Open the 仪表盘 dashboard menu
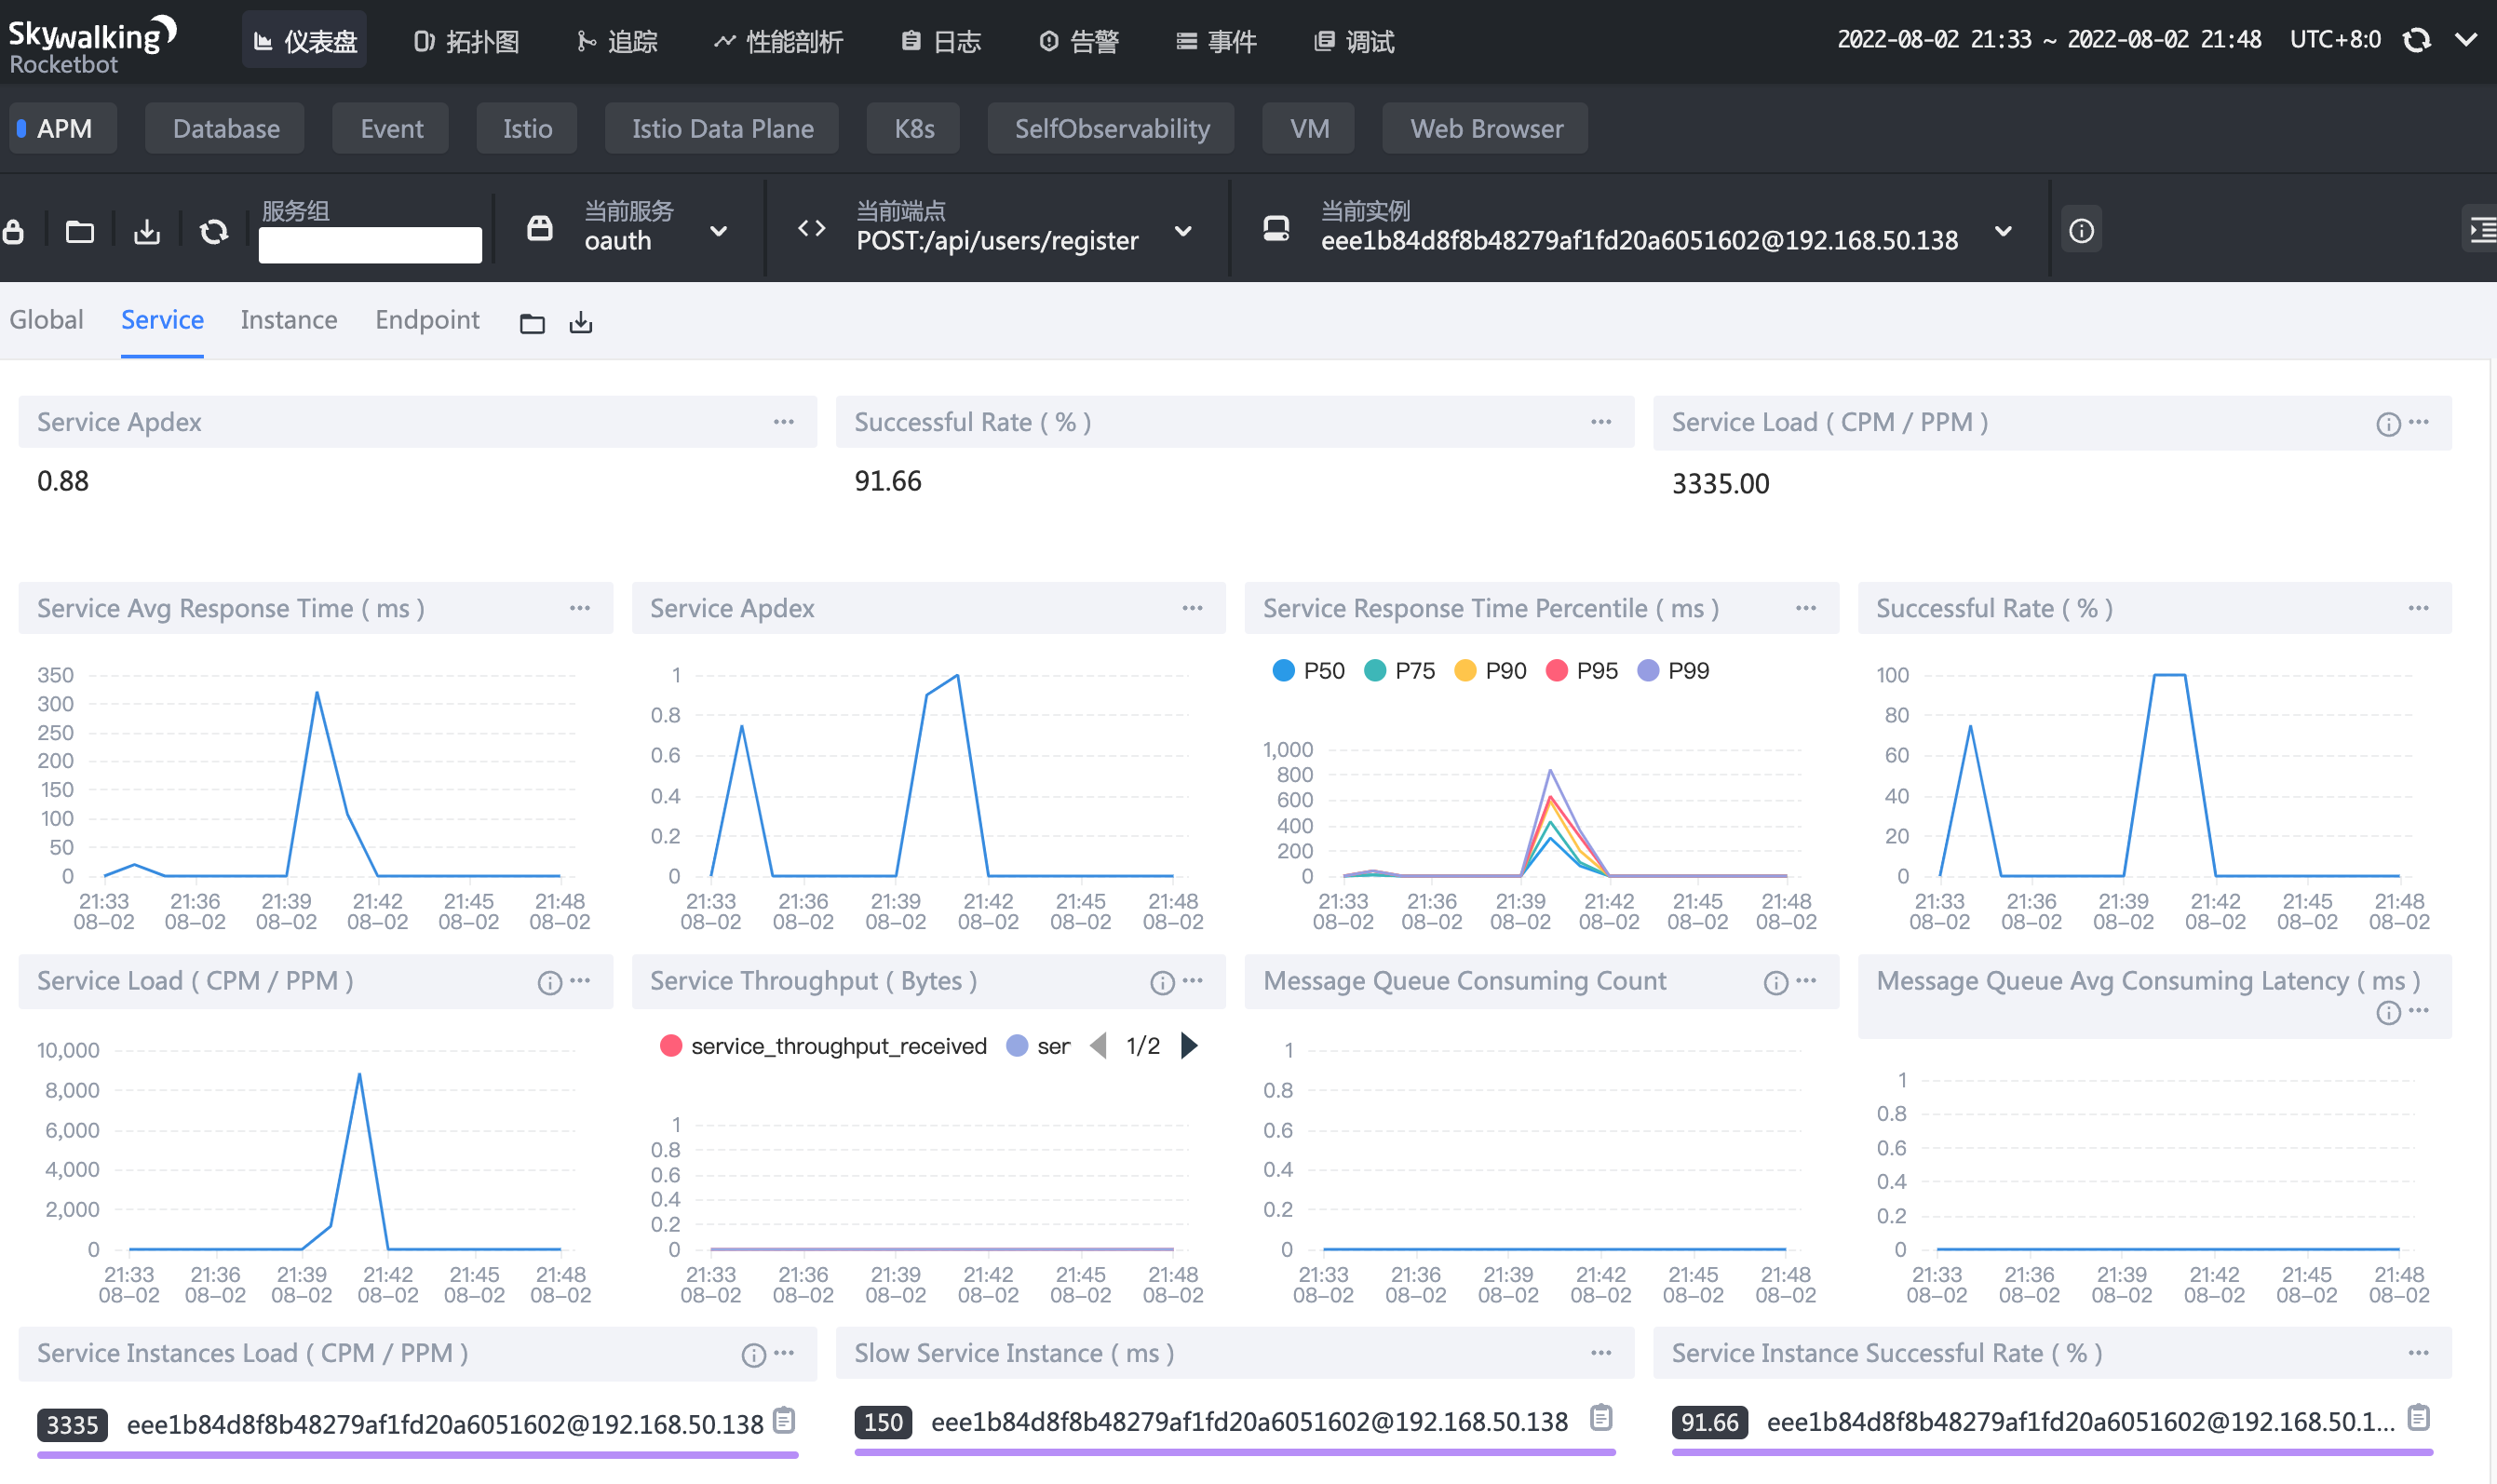 click(x=304, y=41)
